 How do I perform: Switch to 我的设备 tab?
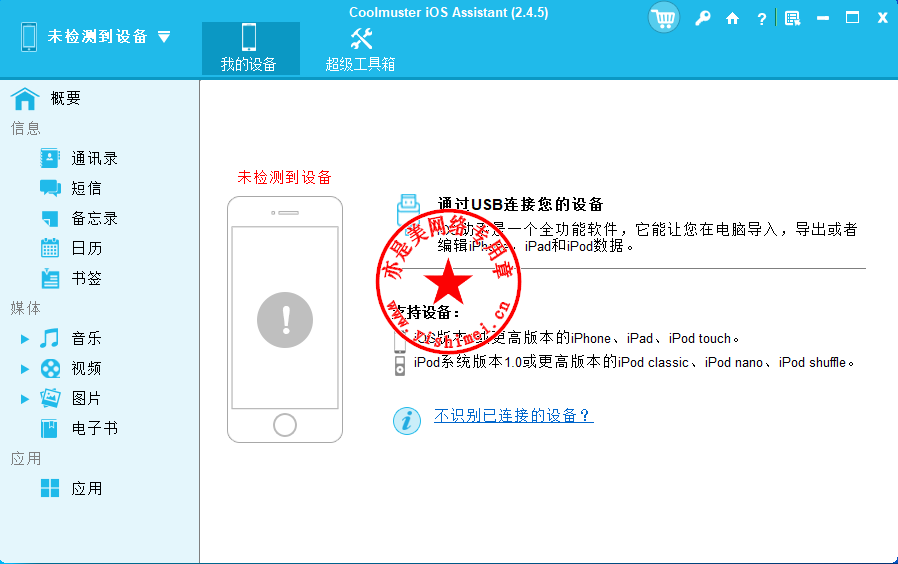pos(250,48)
